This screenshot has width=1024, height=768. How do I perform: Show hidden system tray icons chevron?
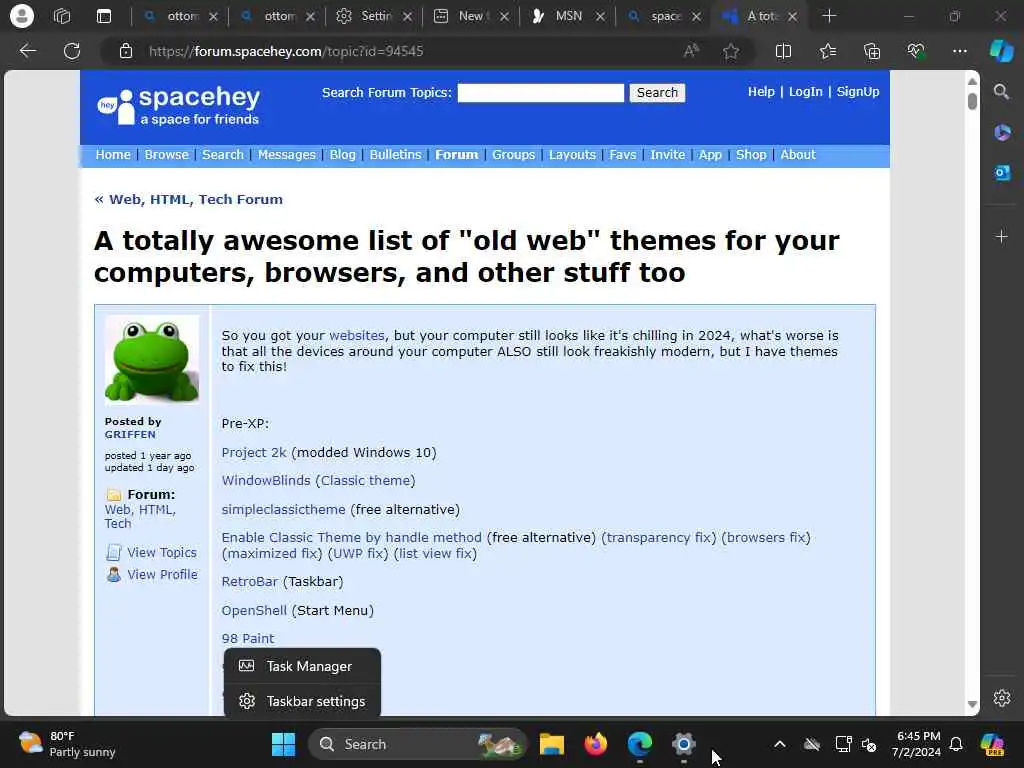coord(780,744)
